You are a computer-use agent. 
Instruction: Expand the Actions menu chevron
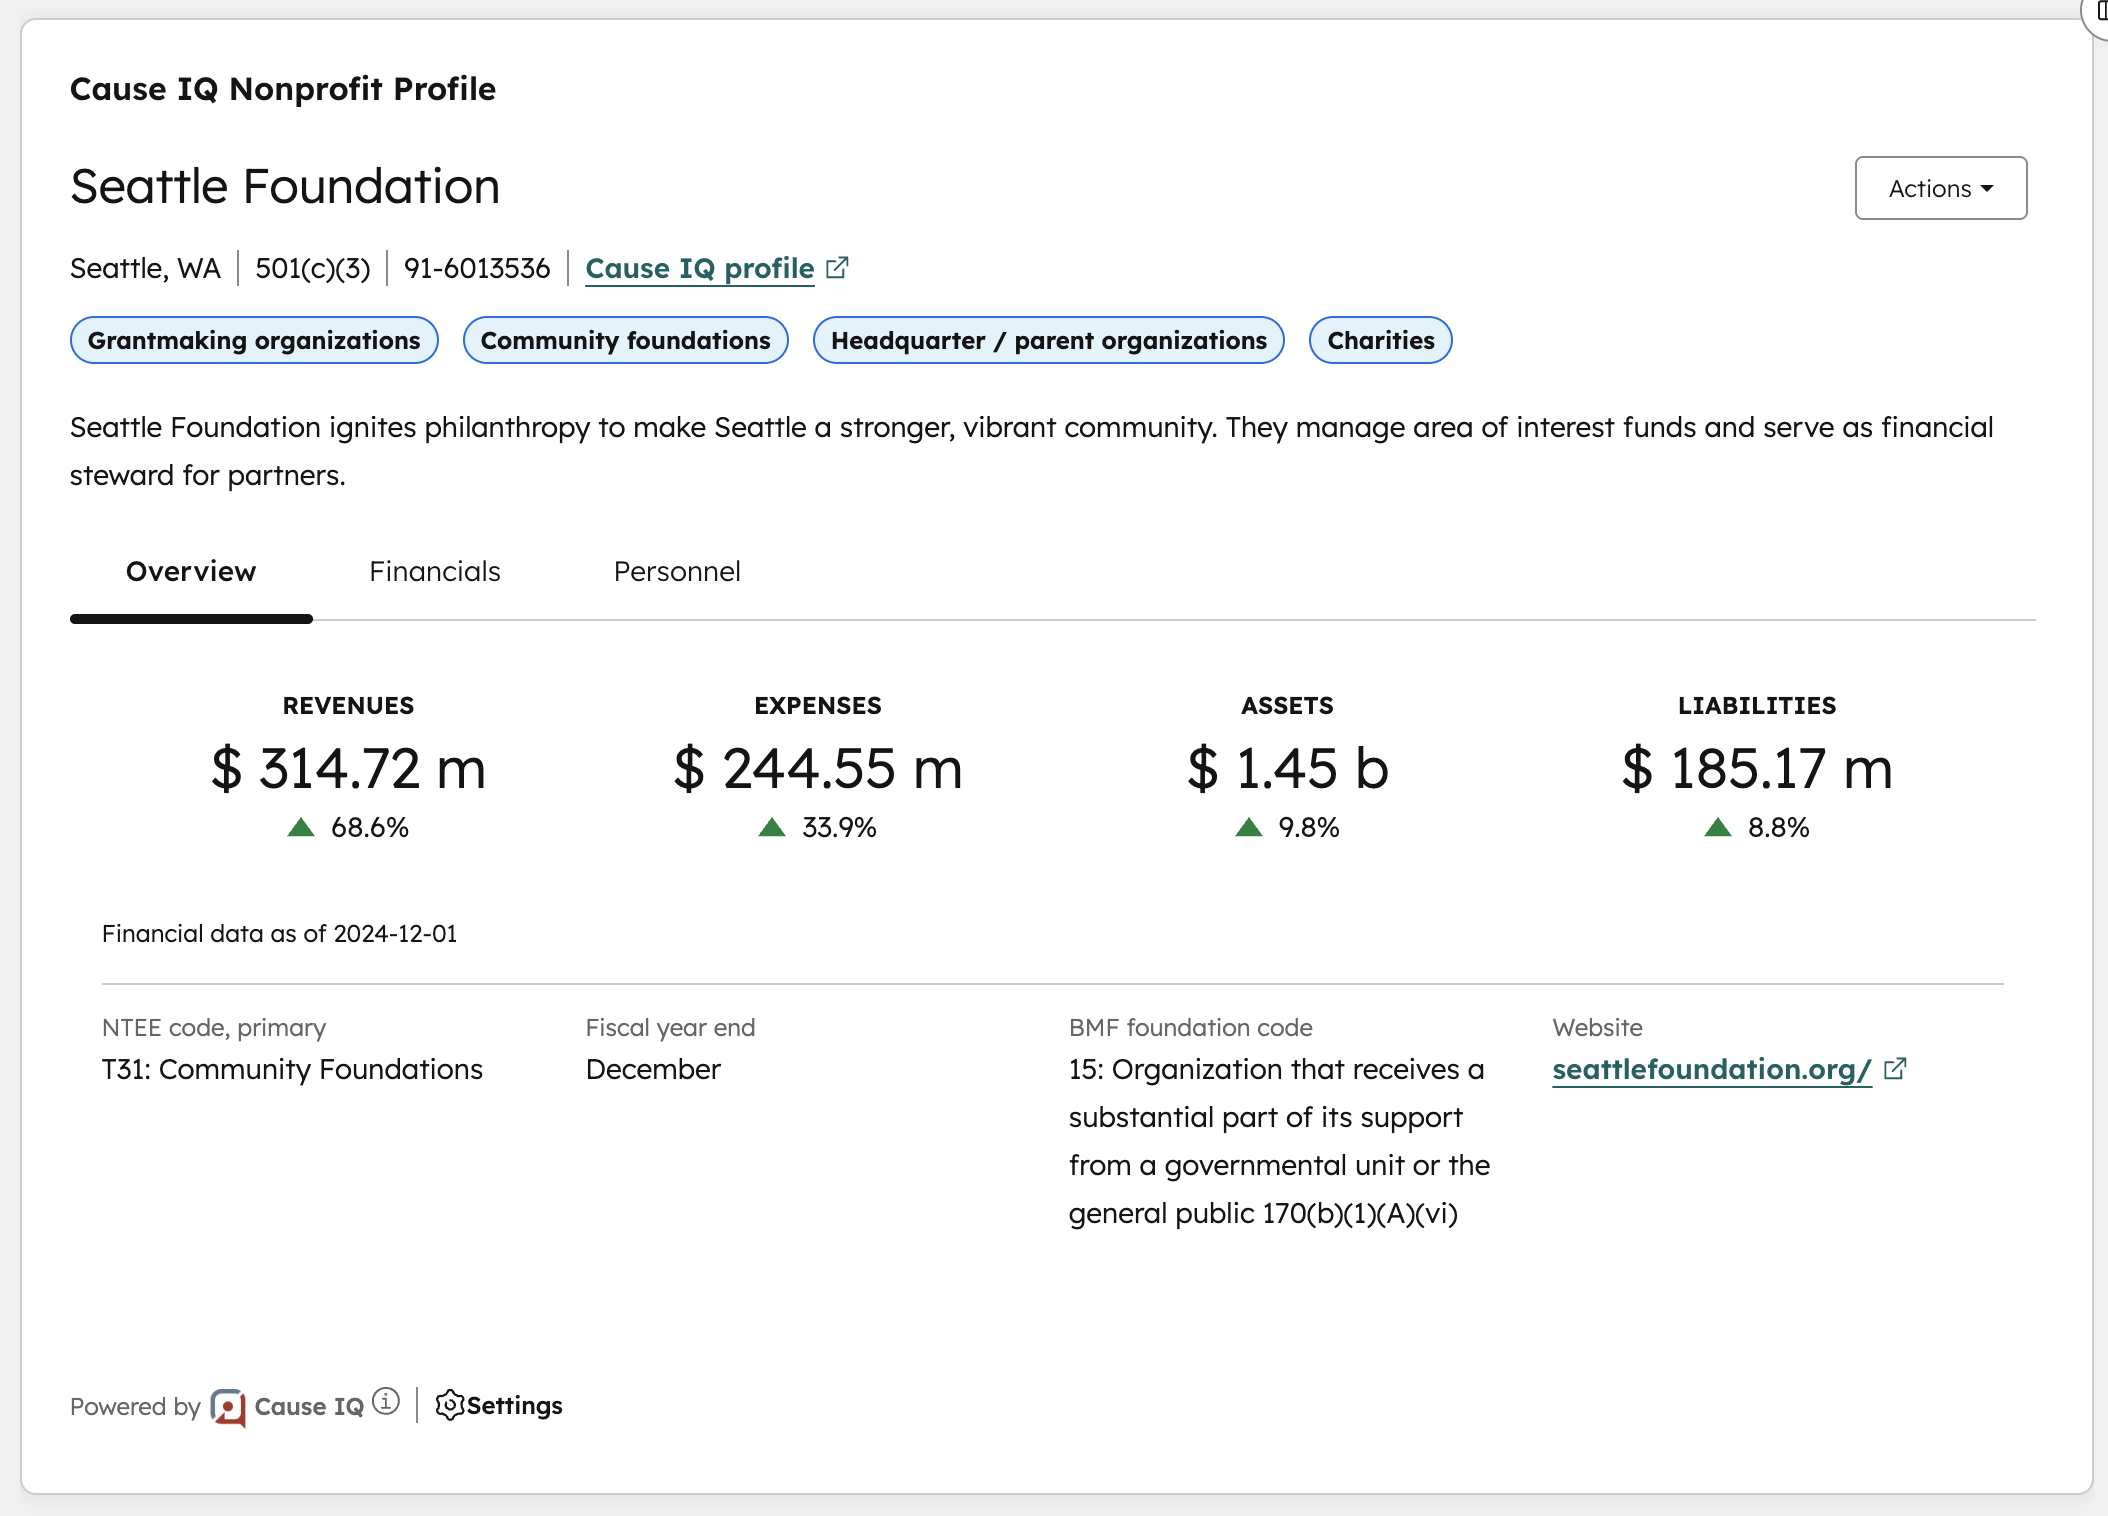[x=1989, y=189]
